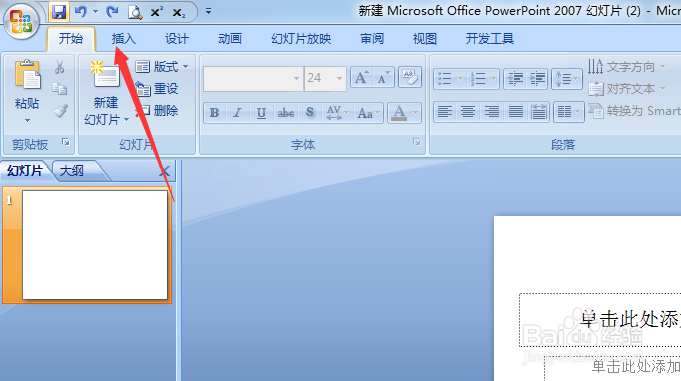Open the 设计 ribbon tab
Viewport: 681px width, 381px height.
[177, 39]
